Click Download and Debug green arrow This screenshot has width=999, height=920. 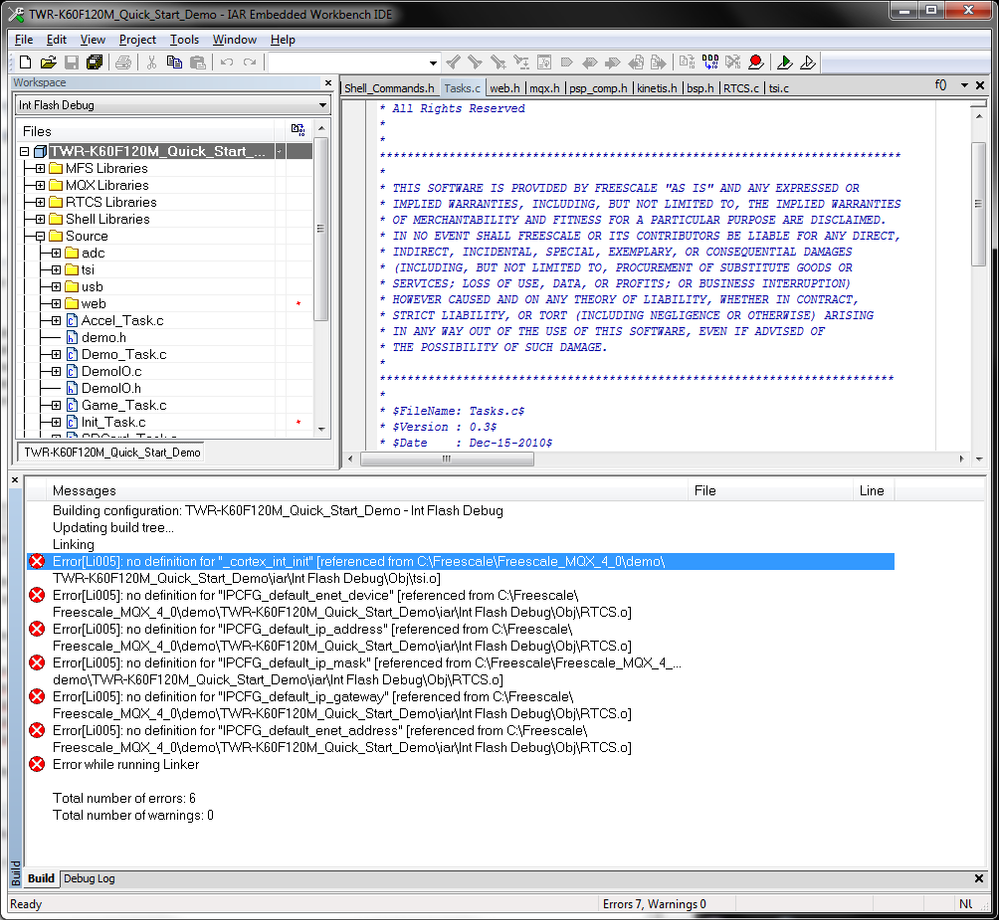pyautogui.click(x=785, y=62)
